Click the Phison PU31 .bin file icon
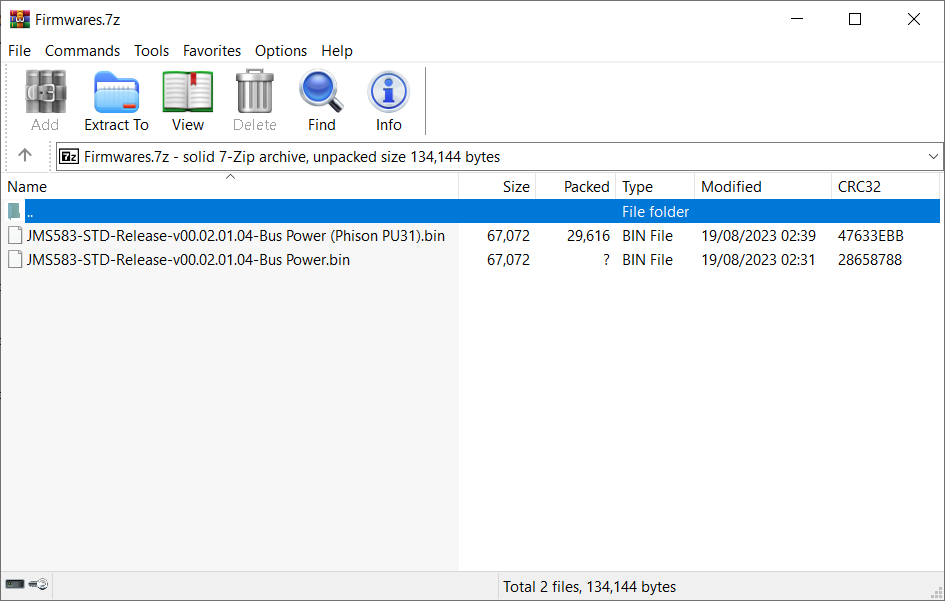The image size is (945, 601). coord(16,236)
